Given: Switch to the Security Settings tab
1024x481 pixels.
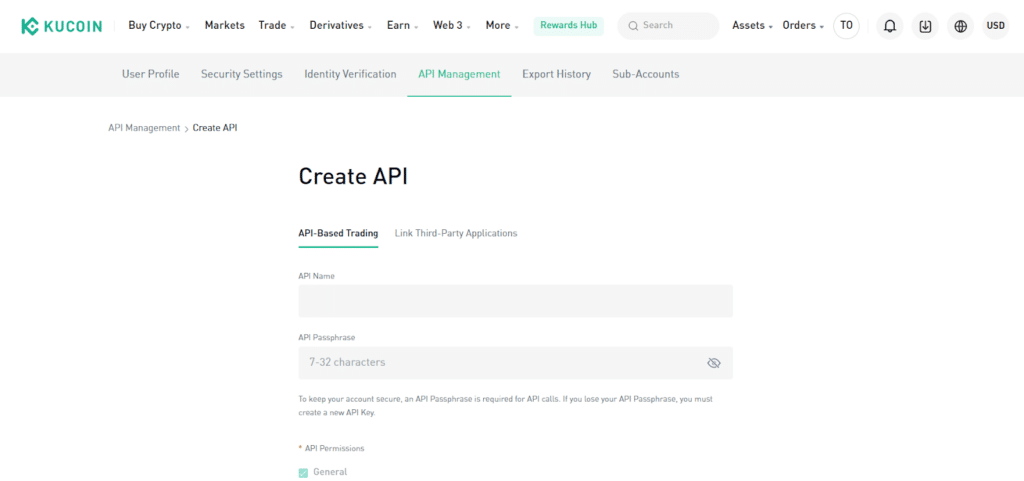Looking at the screenshot, I should point(242,74).
